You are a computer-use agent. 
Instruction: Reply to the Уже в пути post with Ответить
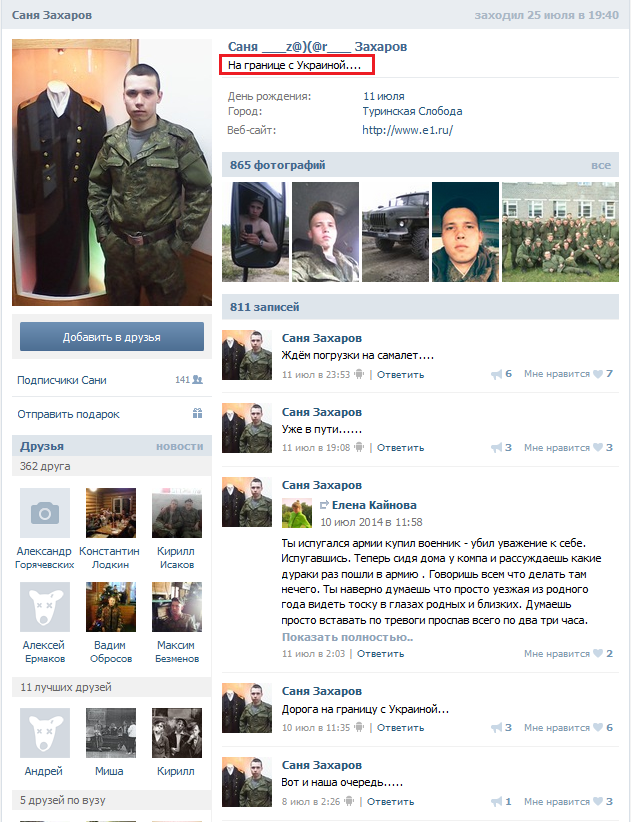click(400, 448)
